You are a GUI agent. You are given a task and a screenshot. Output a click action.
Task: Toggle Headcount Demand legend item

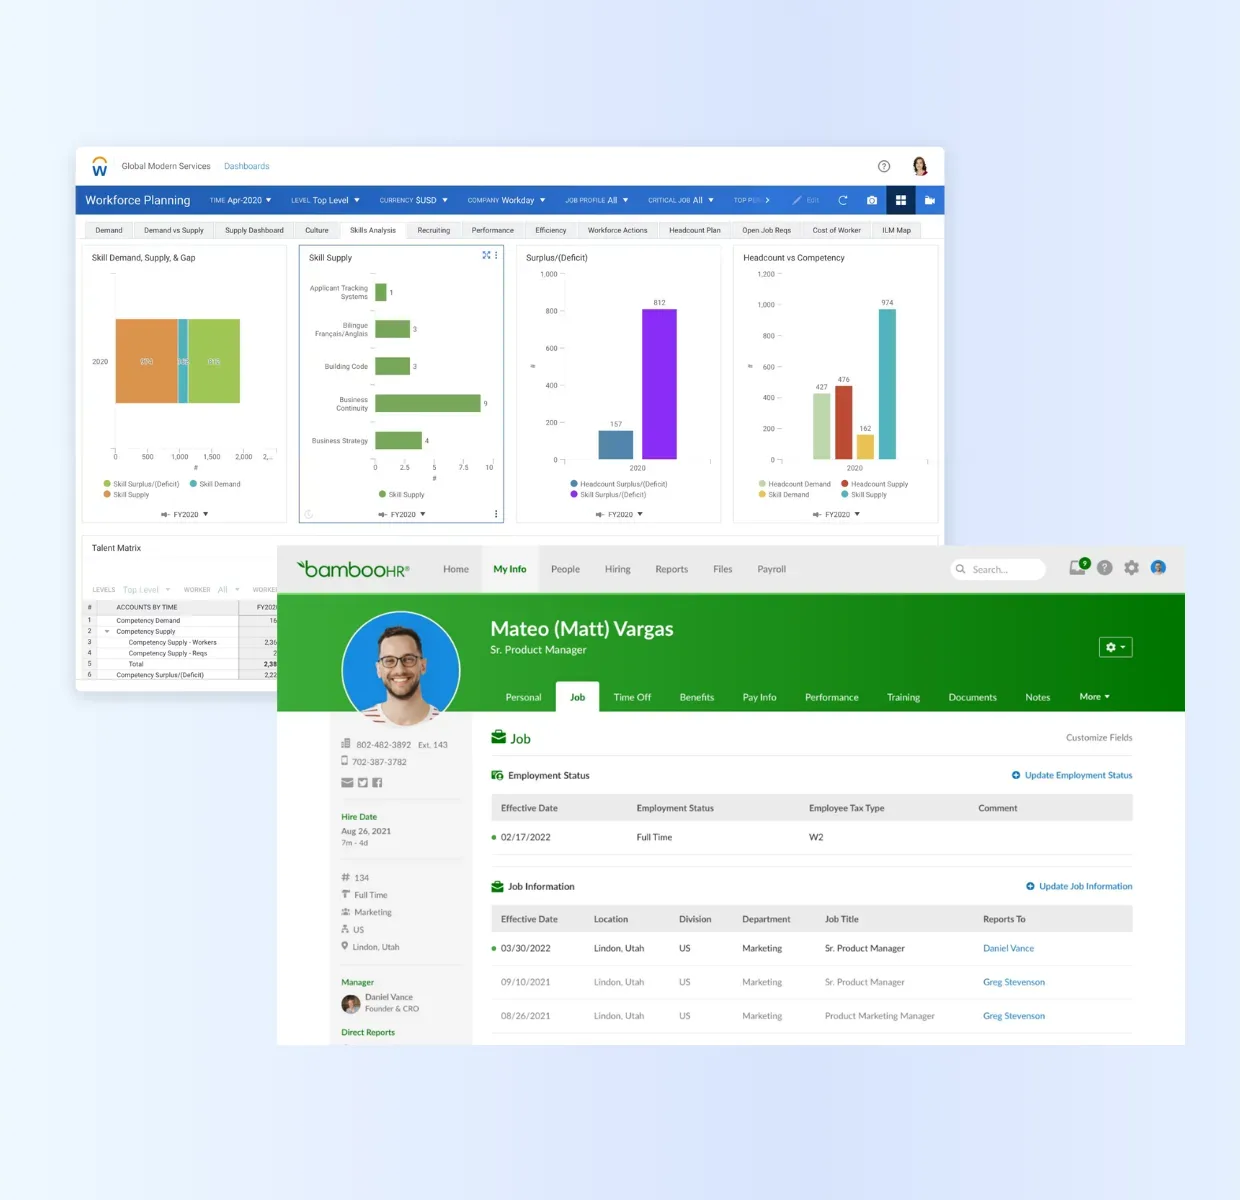tap(794, 484)
